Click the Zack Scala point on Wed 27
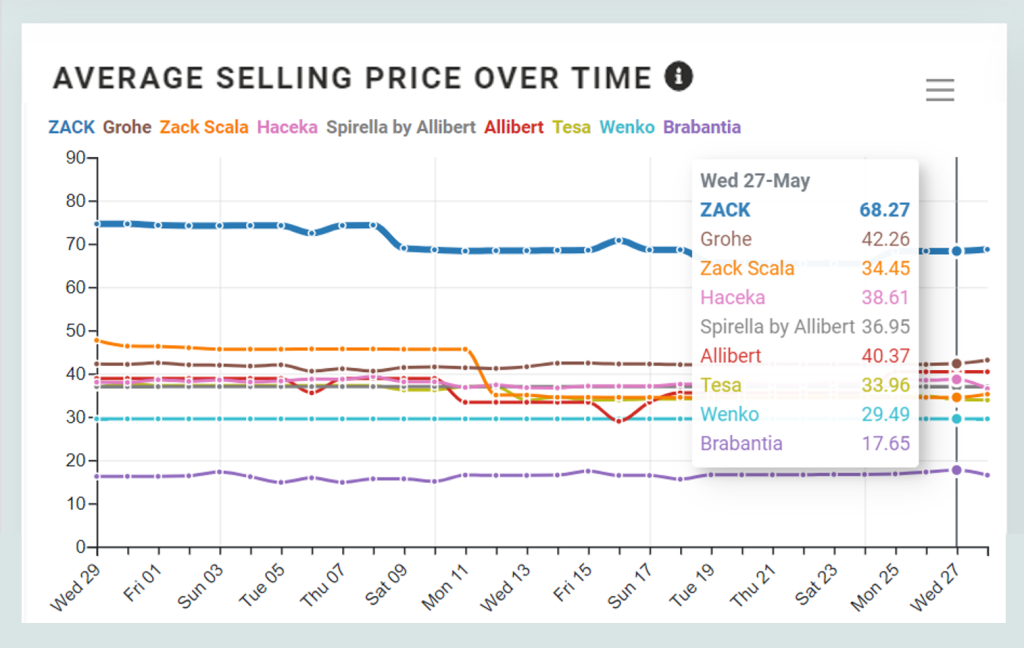This screenshot has height=648, width=1024. coord(957,397)
